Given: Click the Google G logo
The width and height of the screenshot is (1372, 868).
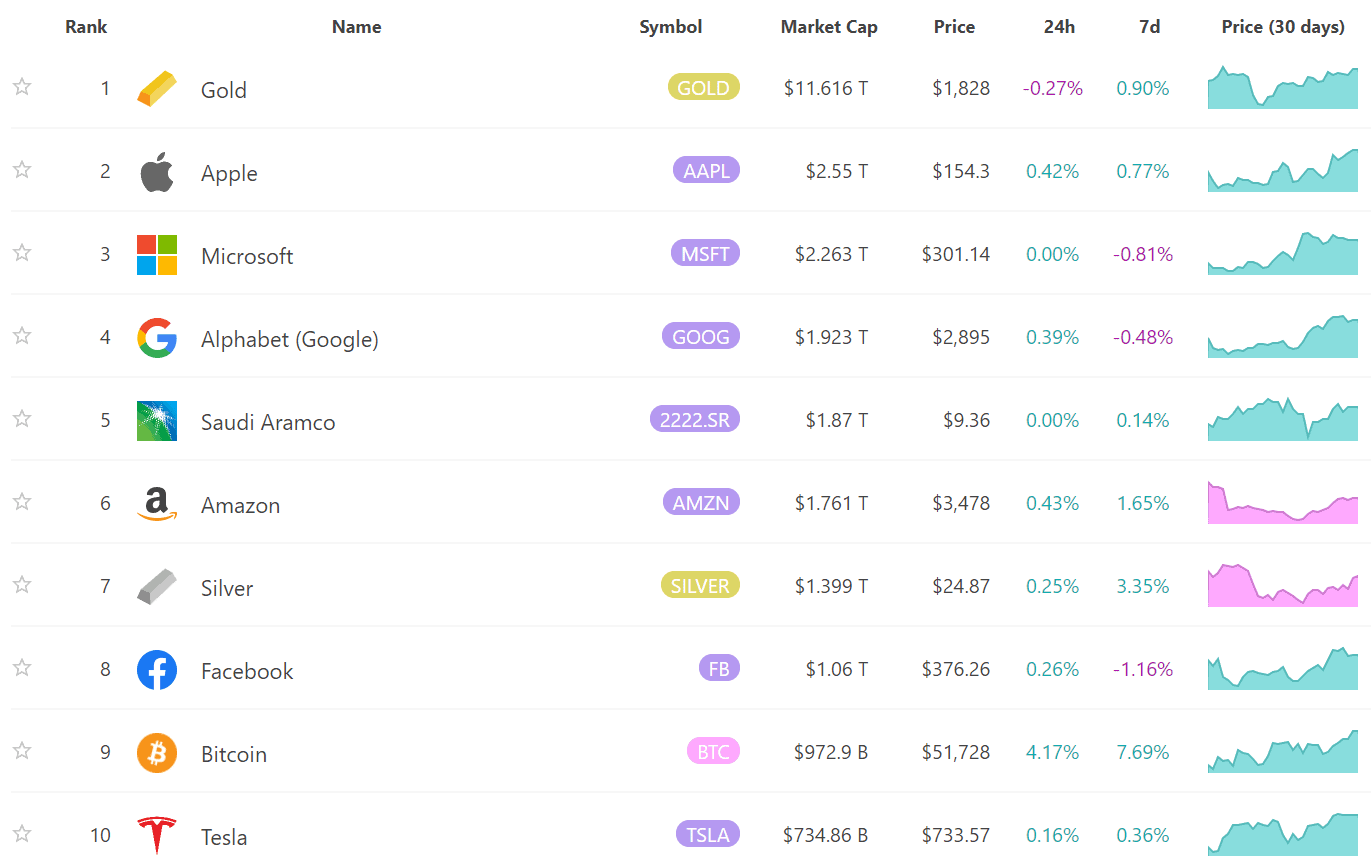Looking at the screenshot, I should point(157,338).
